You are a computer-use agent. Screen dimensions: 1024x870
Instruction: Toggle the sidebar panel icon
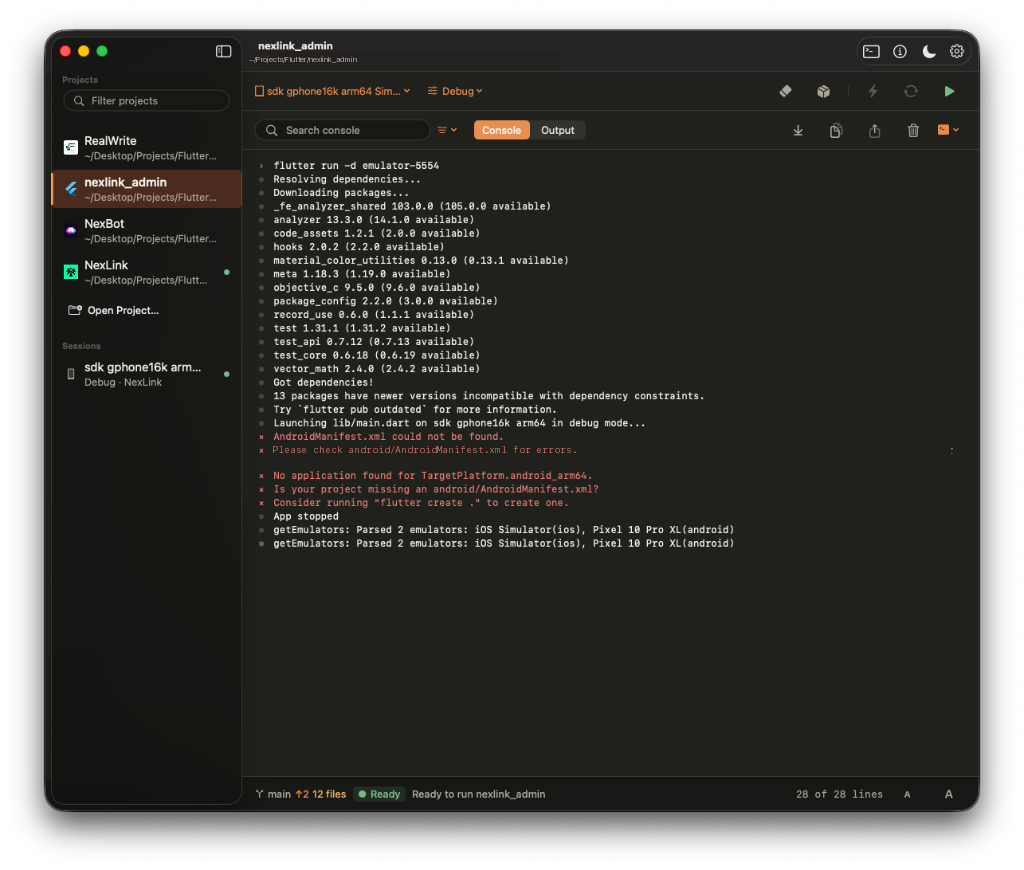coord(223,51)
